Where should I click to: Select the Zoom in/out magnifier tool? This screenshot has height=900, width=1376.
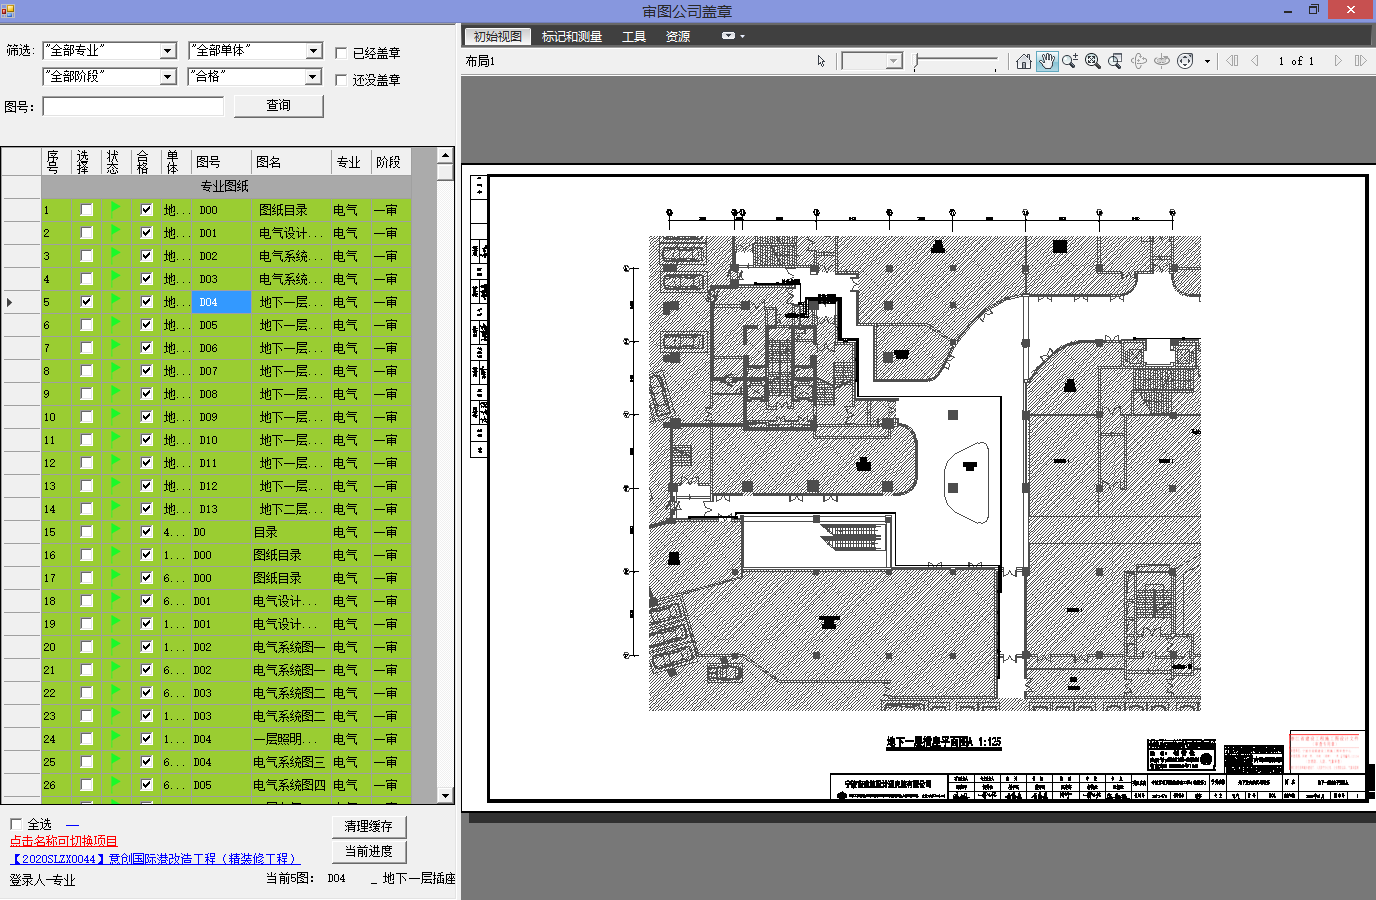tap(1069, 61)
